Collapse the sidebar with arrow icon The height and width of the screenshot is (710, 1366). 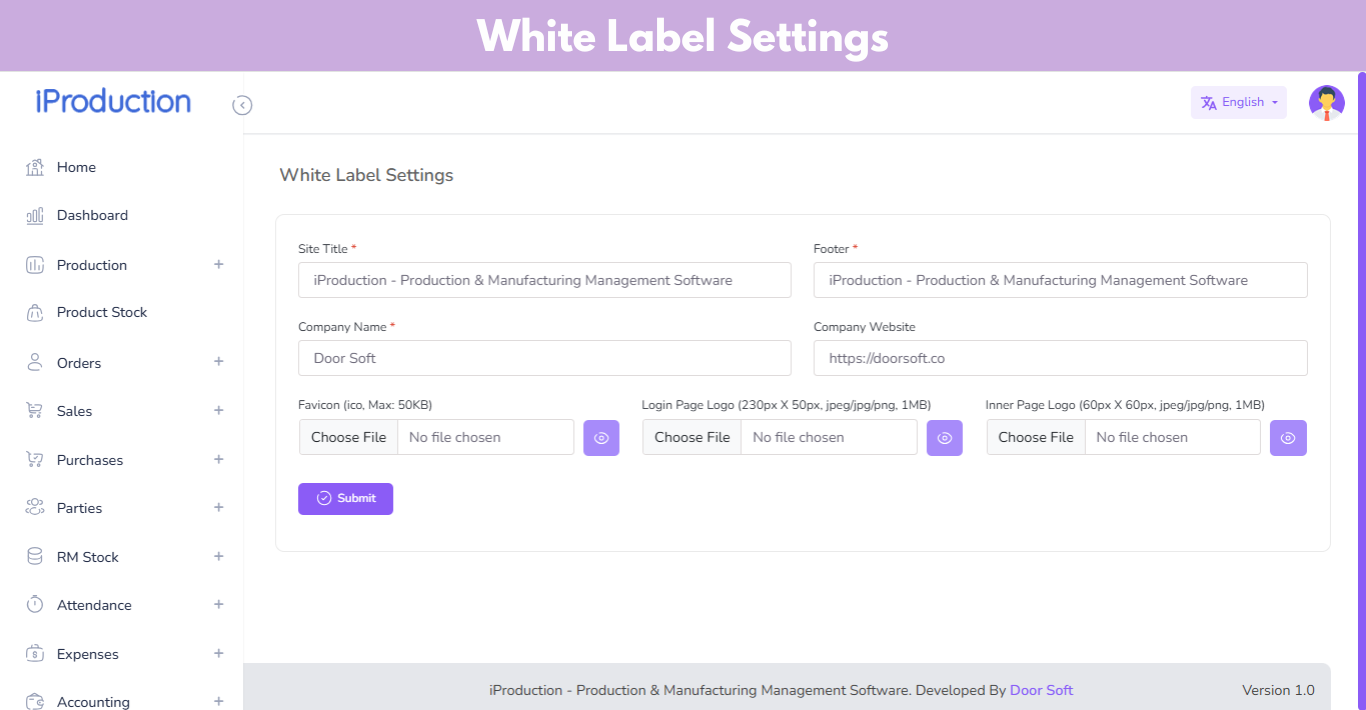242,105
